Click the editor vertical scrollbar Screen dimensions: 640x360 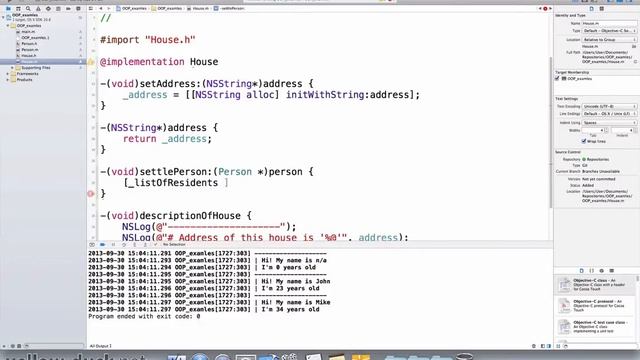(x=550, y=133)
